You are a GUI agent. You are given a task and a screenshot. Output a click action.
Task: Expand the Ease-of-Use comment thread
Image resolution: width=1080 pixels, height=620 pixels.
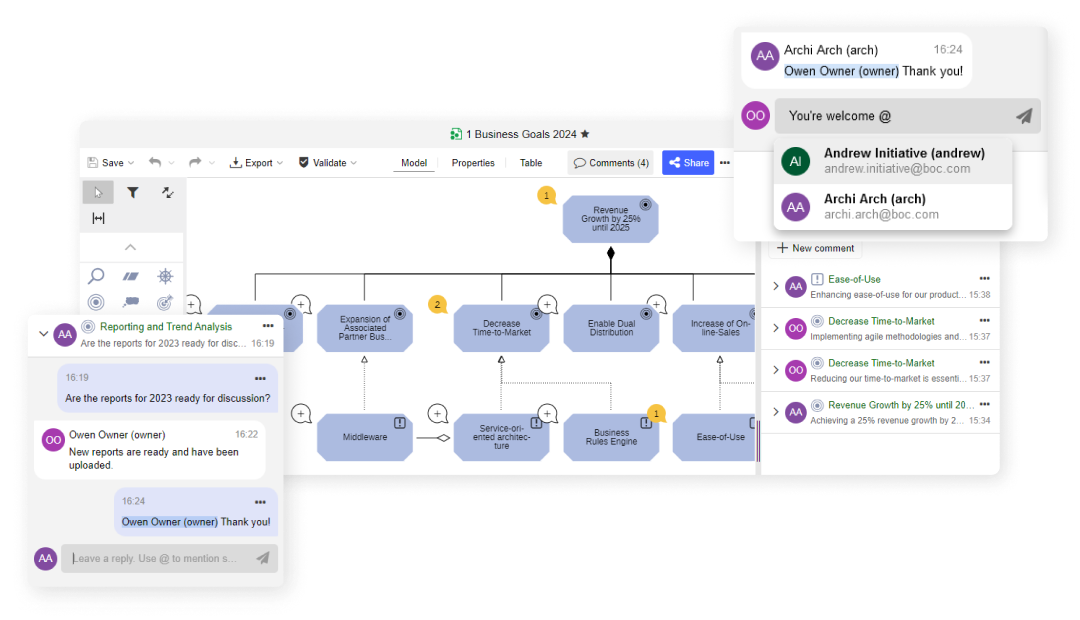776,286
